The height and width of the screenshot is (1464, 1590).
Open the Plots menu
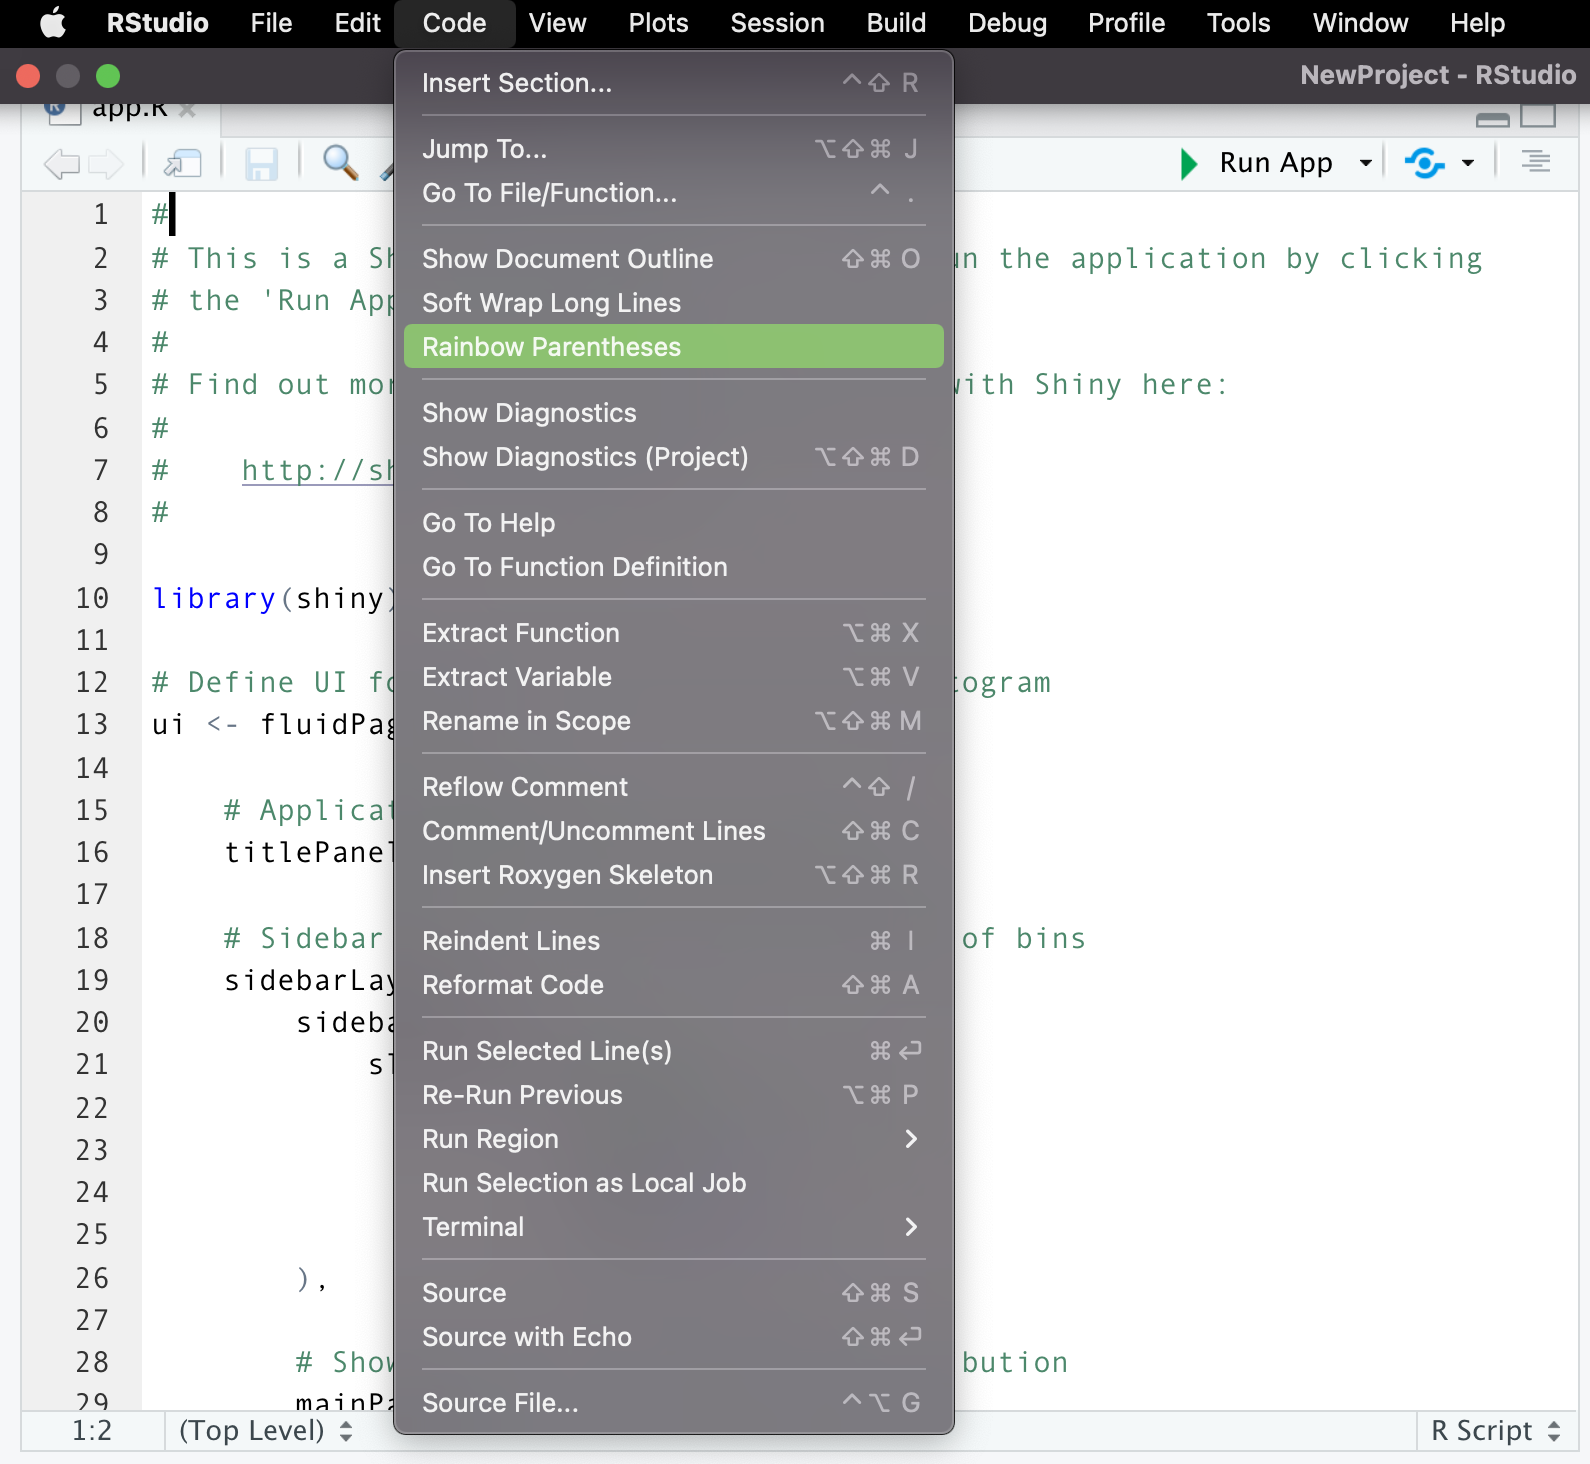tap(658, 23)
